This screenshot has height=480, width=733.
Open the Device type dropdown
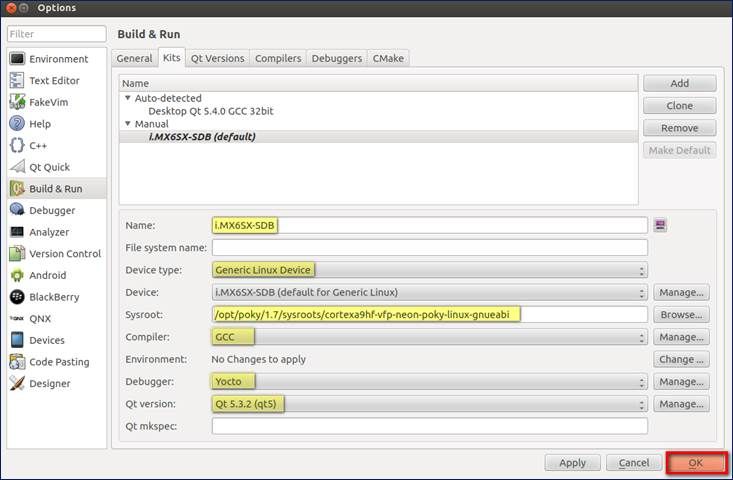(429, 270)
